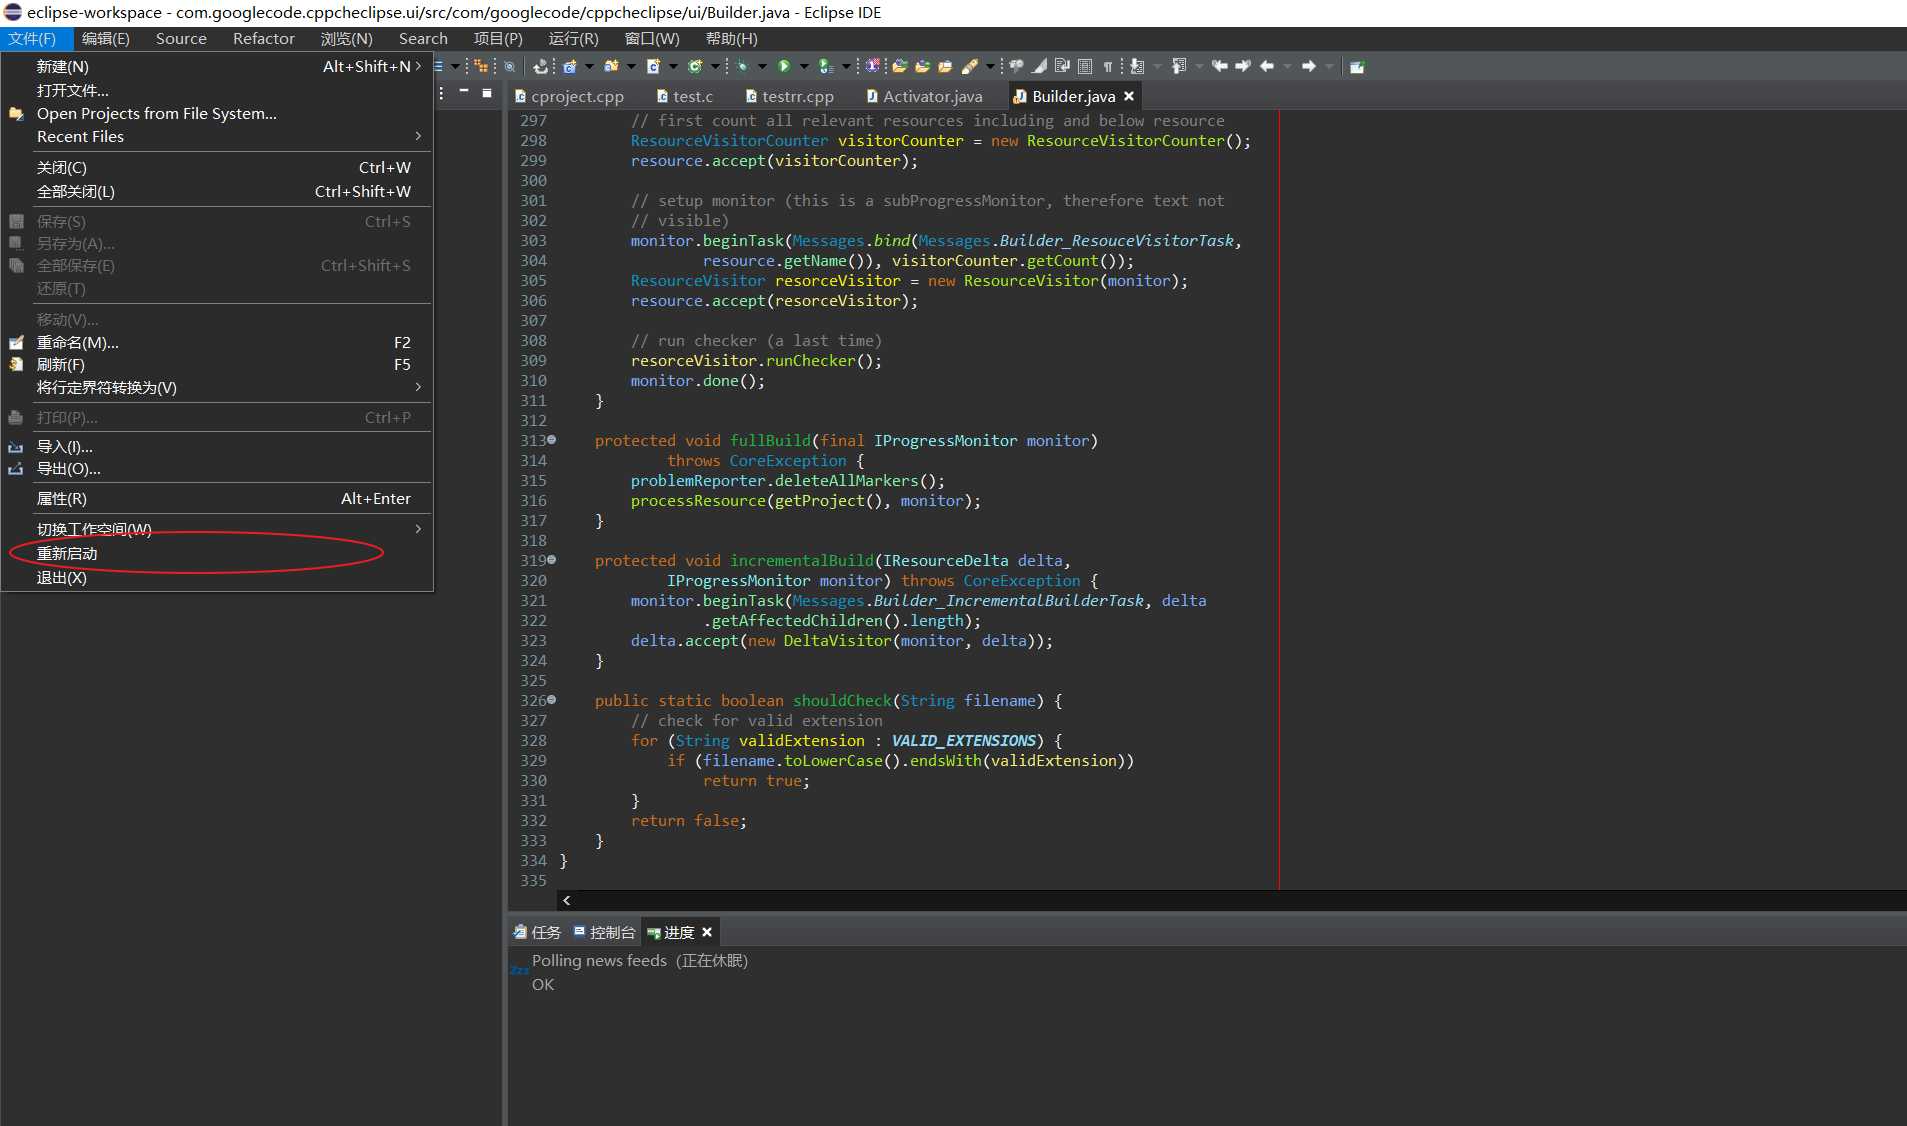Click the Open Perspective icon
Viewport: 1907px width, 1126px height.
[1357, 66]
